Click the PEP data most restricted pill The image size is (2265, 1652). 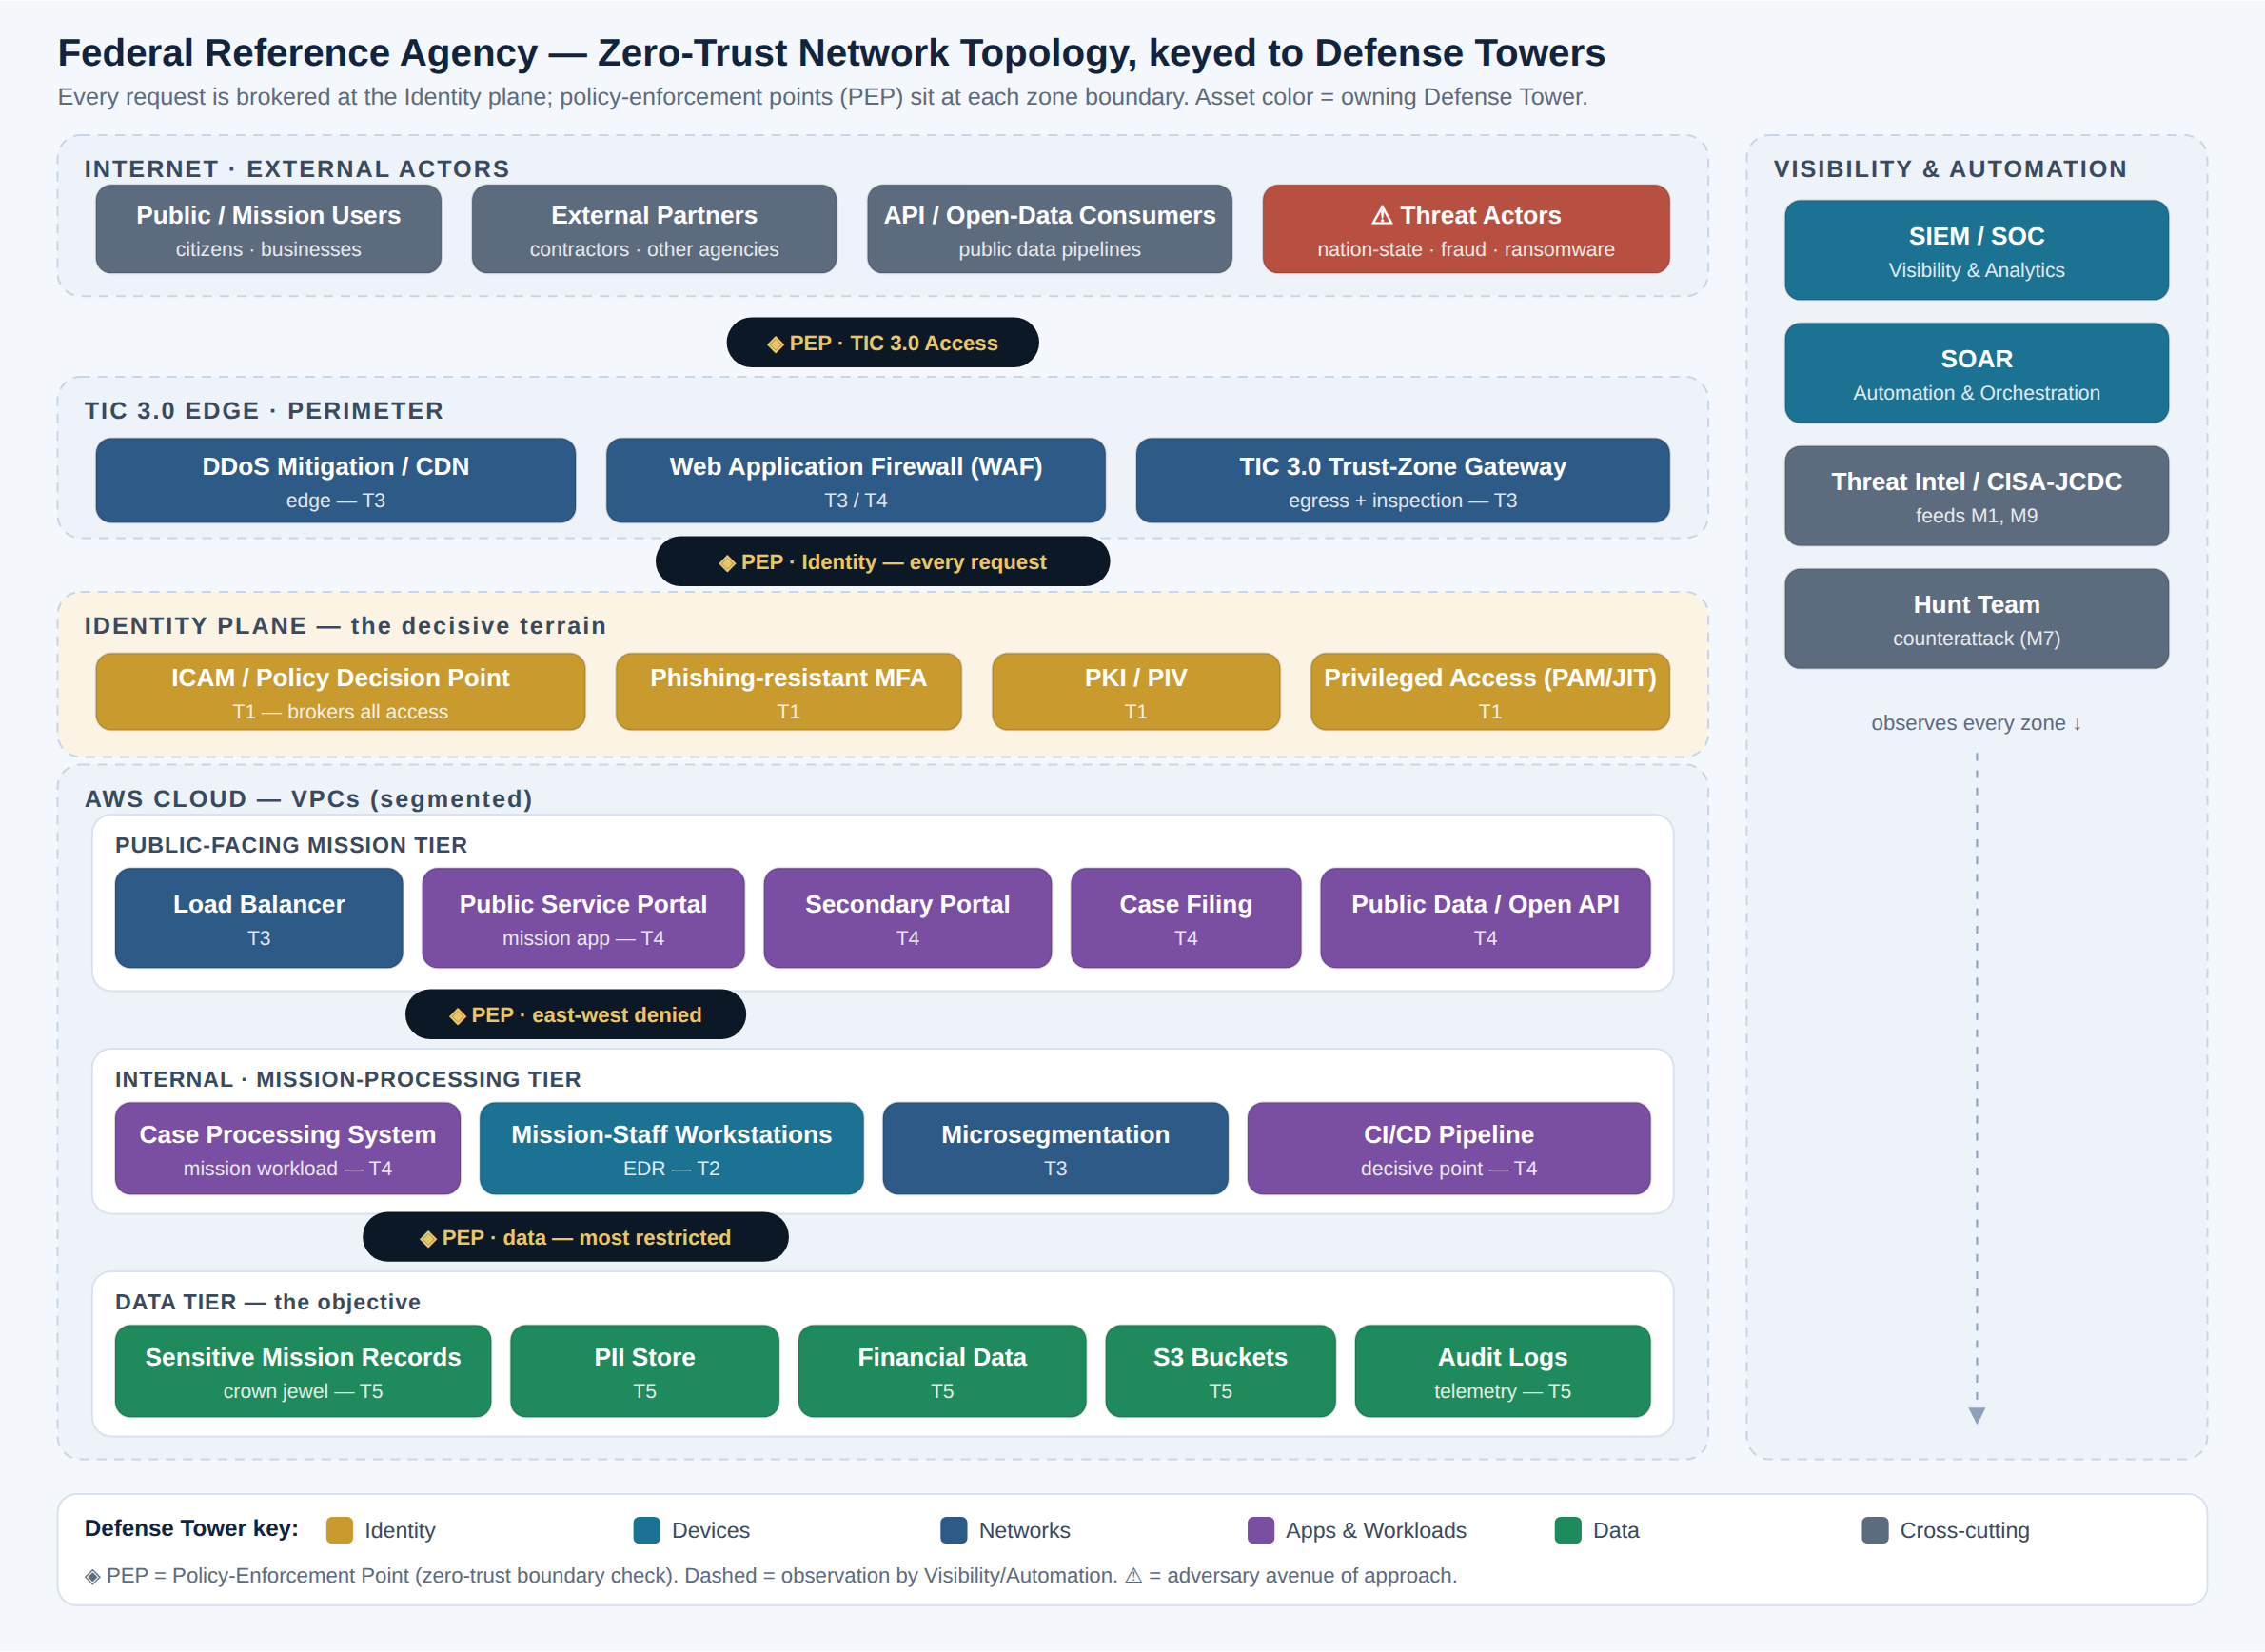pos(575,1237)
